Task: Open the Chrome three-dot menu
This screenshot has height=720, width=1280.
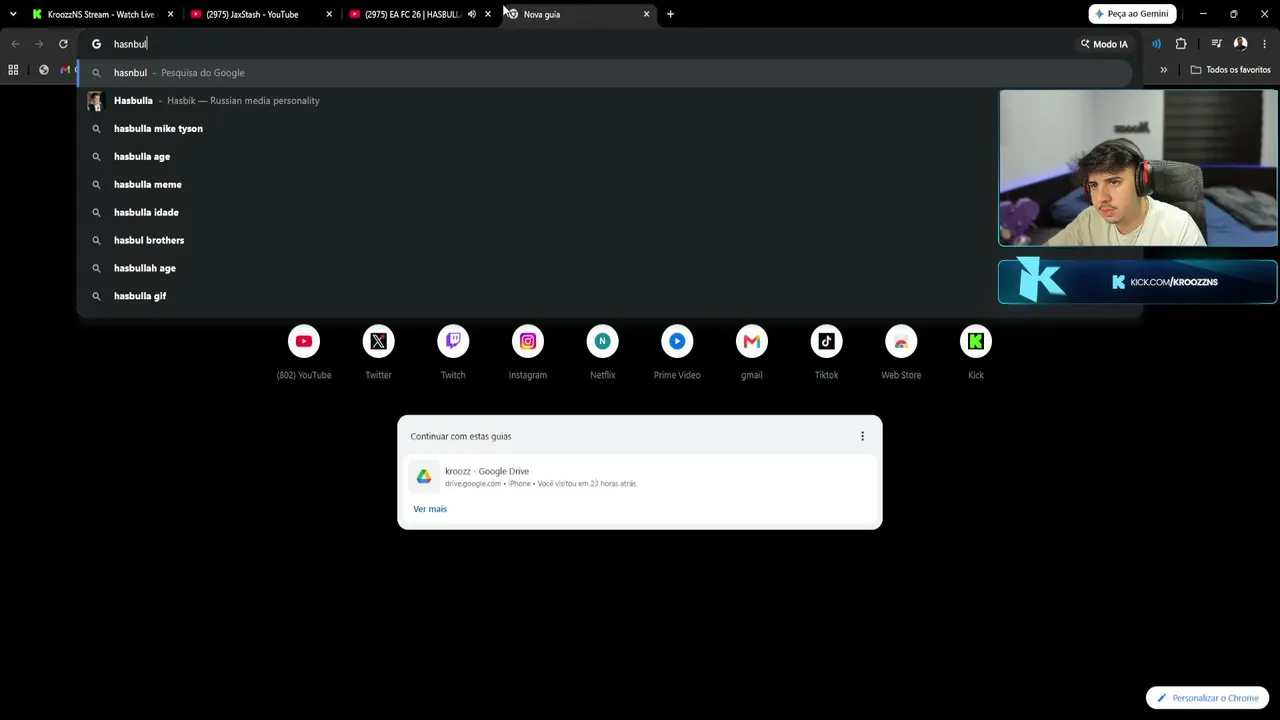Action: 1265,44
